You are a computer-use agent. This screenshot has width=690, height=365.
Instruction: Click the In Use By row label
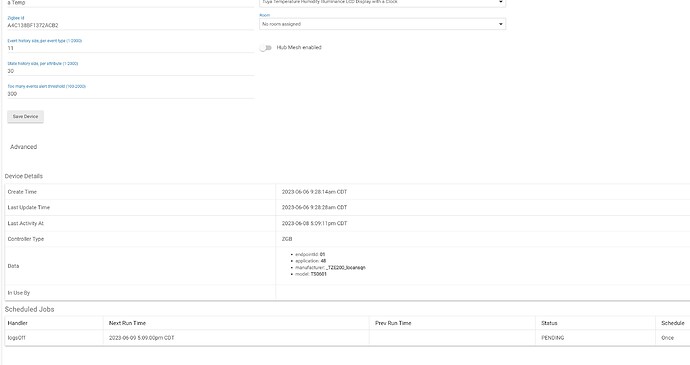19,293
